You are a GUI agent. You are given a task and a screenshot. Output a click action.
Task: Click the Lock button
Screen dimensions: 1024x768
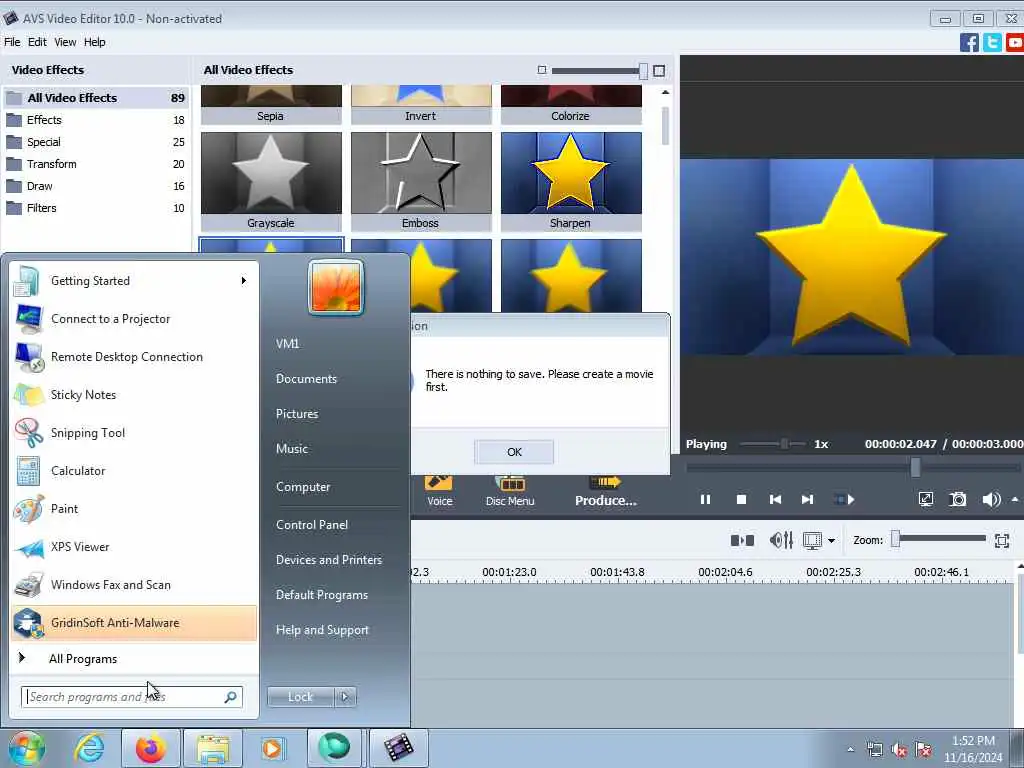(x=300, y=697)
